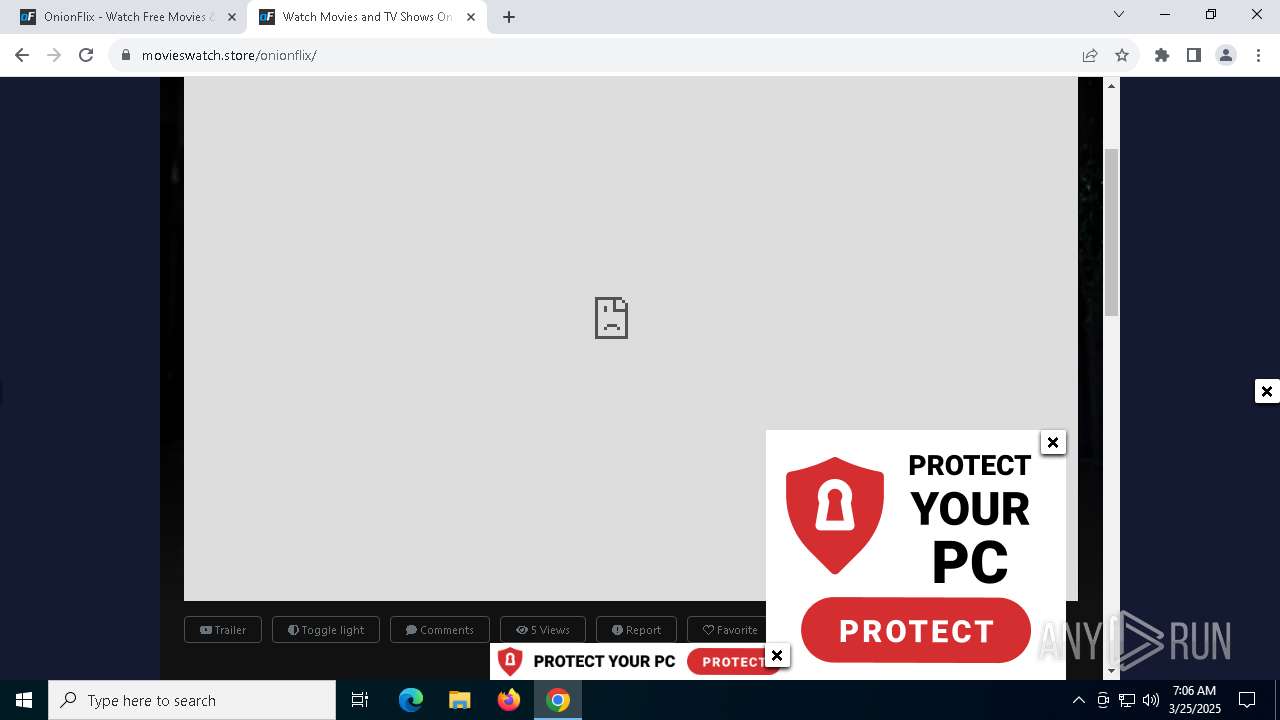Report this video
The image size is (1280, 720).
636,630
